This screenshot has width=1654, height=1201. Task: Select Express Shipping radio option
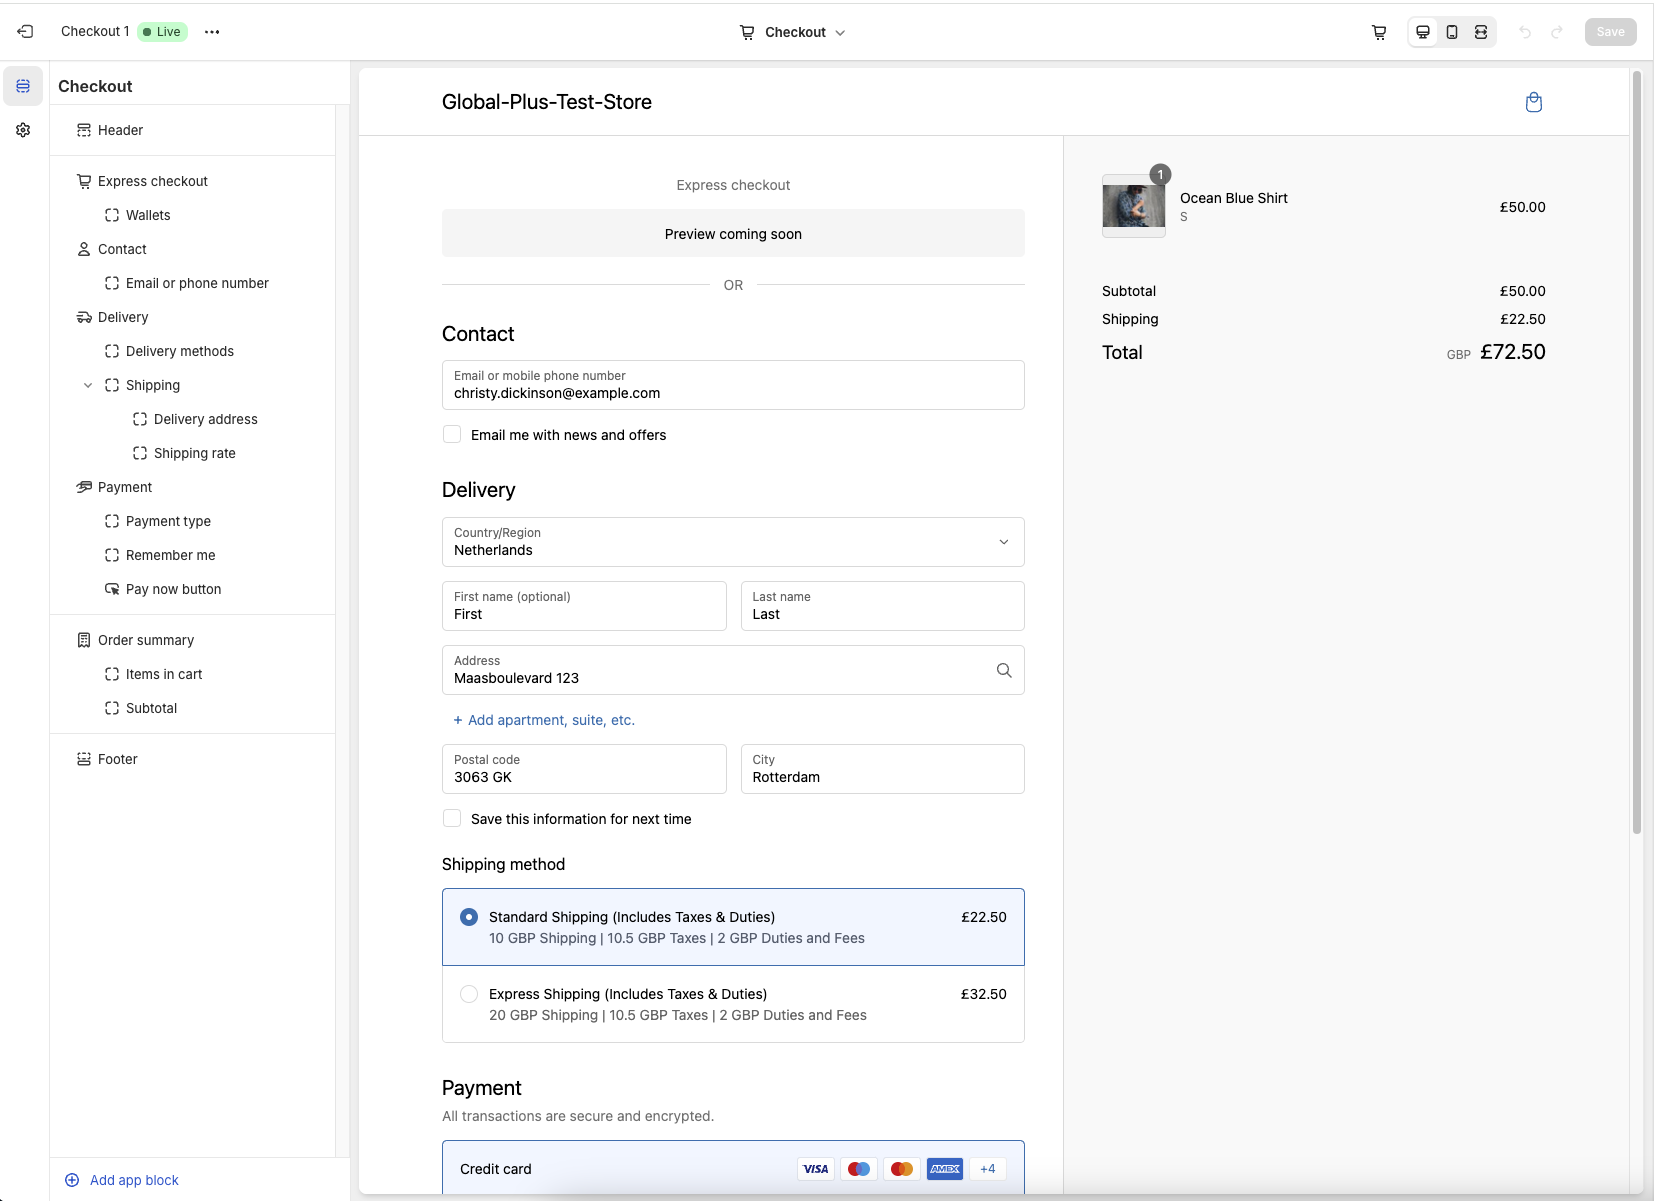[x=469, y=994]
